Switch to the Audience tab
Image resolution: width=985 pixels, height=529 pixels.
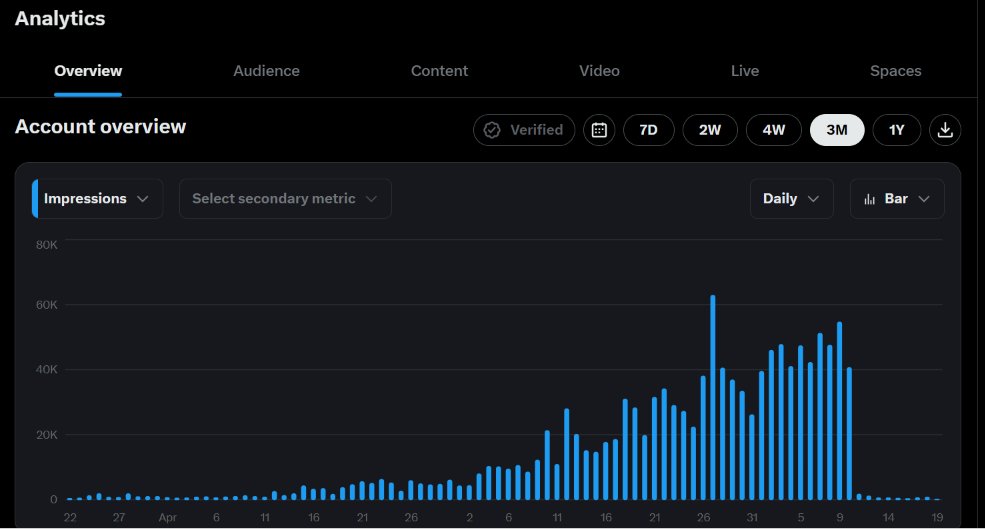click(x=266, y=71)
